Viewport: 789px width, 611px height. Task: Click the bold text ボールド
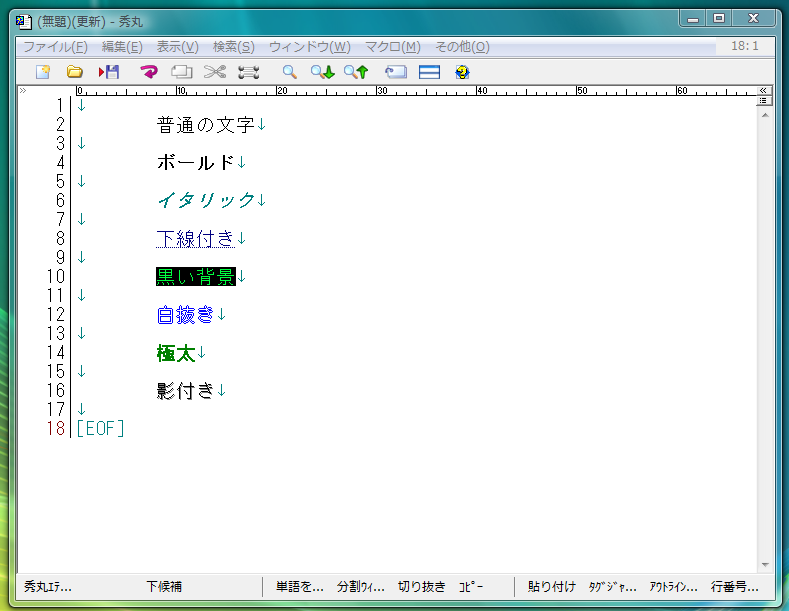[x=196, y=163]
